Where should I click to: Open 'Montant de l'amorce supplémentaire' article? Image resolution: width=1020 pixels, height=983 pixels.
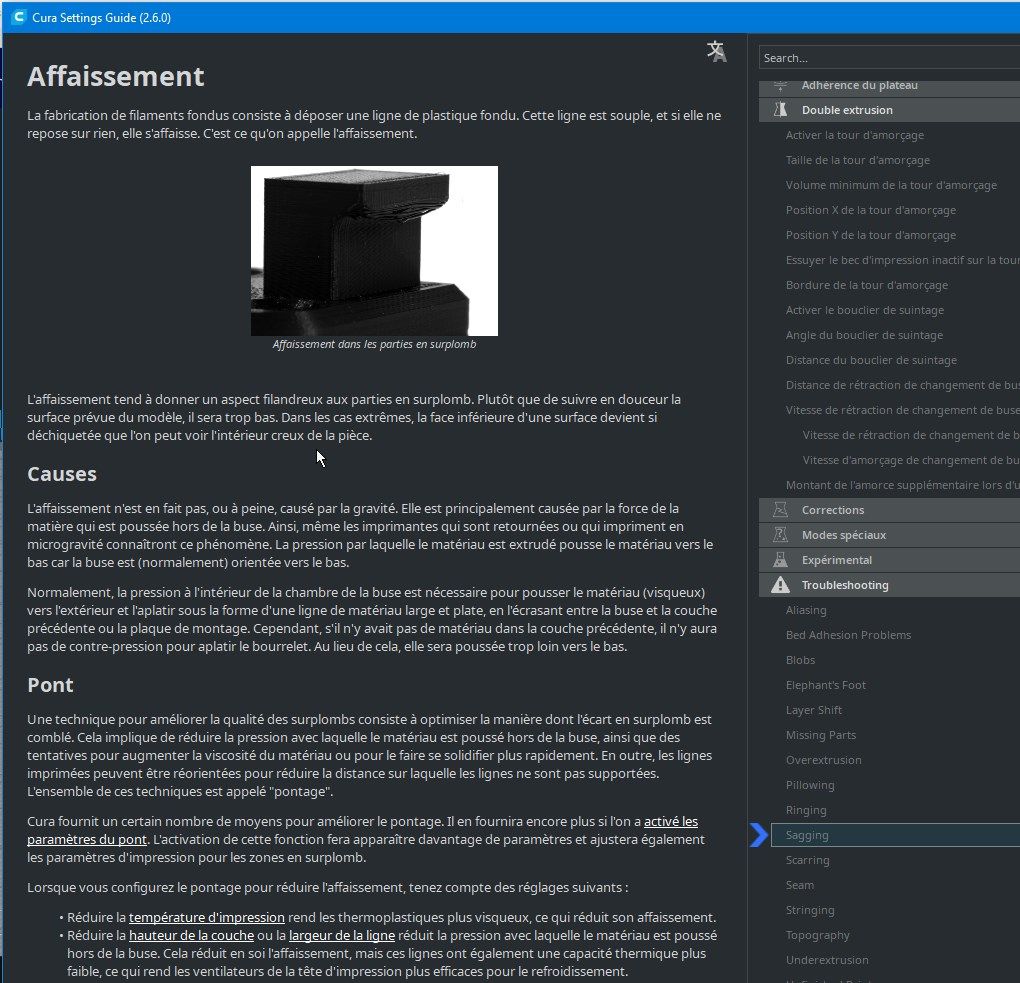click(903, 485)
